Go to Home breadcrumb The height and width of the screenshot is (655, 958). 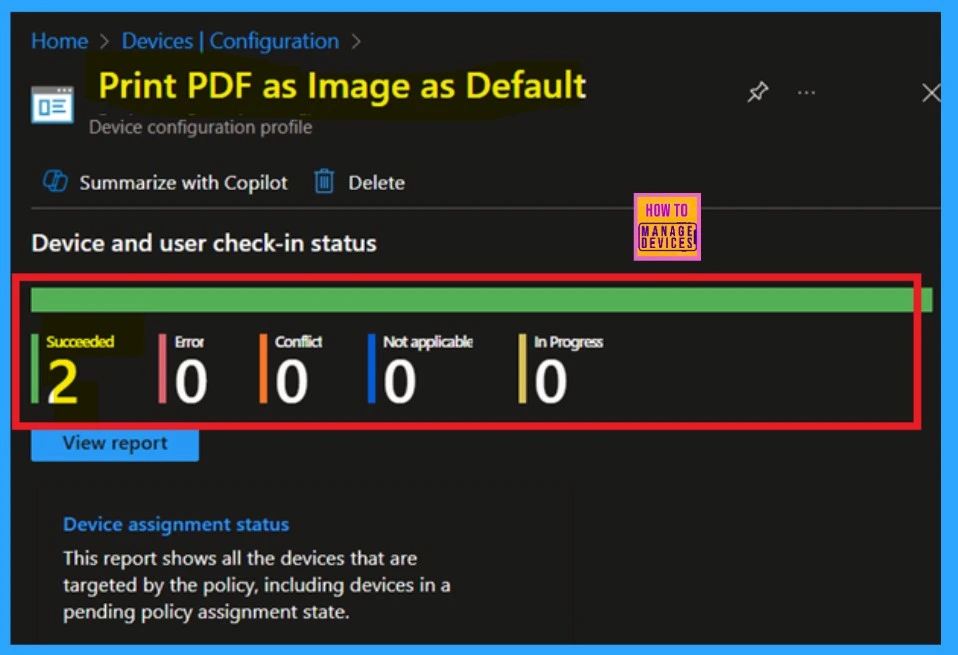coord(59,42)
